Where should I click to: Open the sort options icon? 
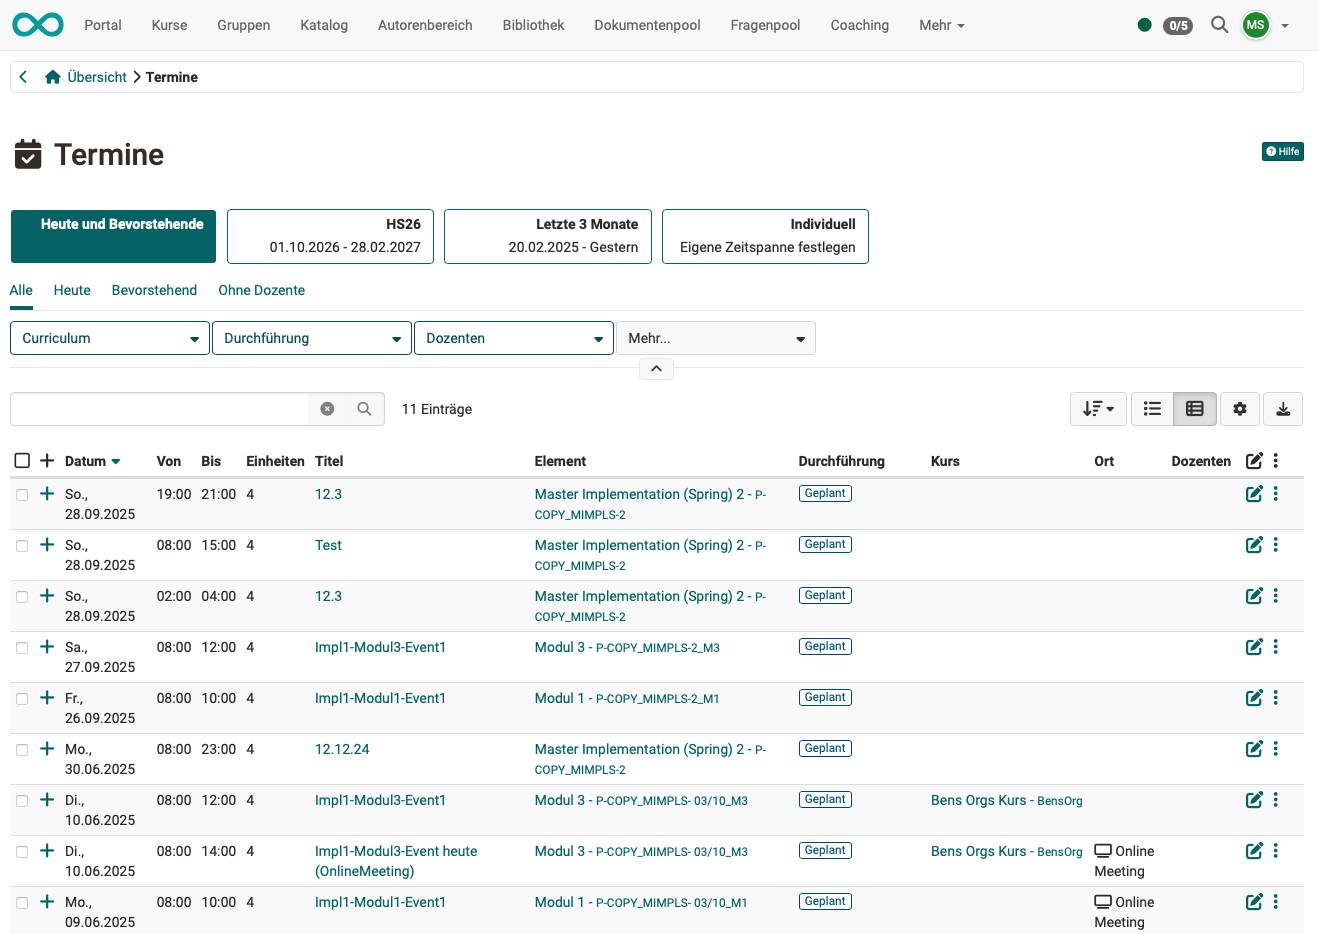pos(1097,408)
